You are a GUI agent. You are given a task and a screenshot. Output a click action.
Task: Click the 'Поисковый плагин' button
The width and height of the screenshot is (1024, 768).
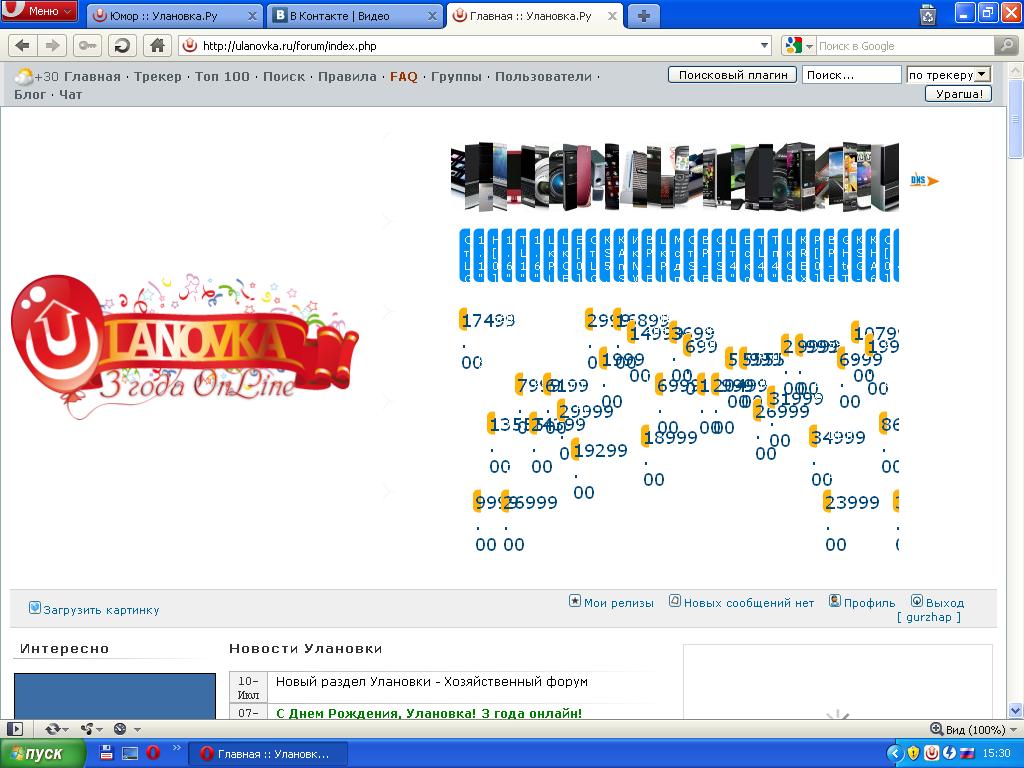pos(733,74)
